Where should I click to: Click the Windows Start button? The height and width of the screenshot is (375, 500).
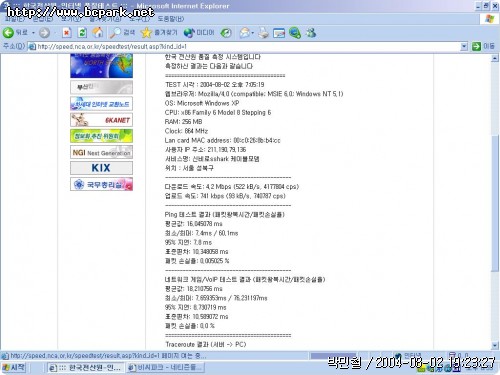pyautogui.click(x=14, y=367)
